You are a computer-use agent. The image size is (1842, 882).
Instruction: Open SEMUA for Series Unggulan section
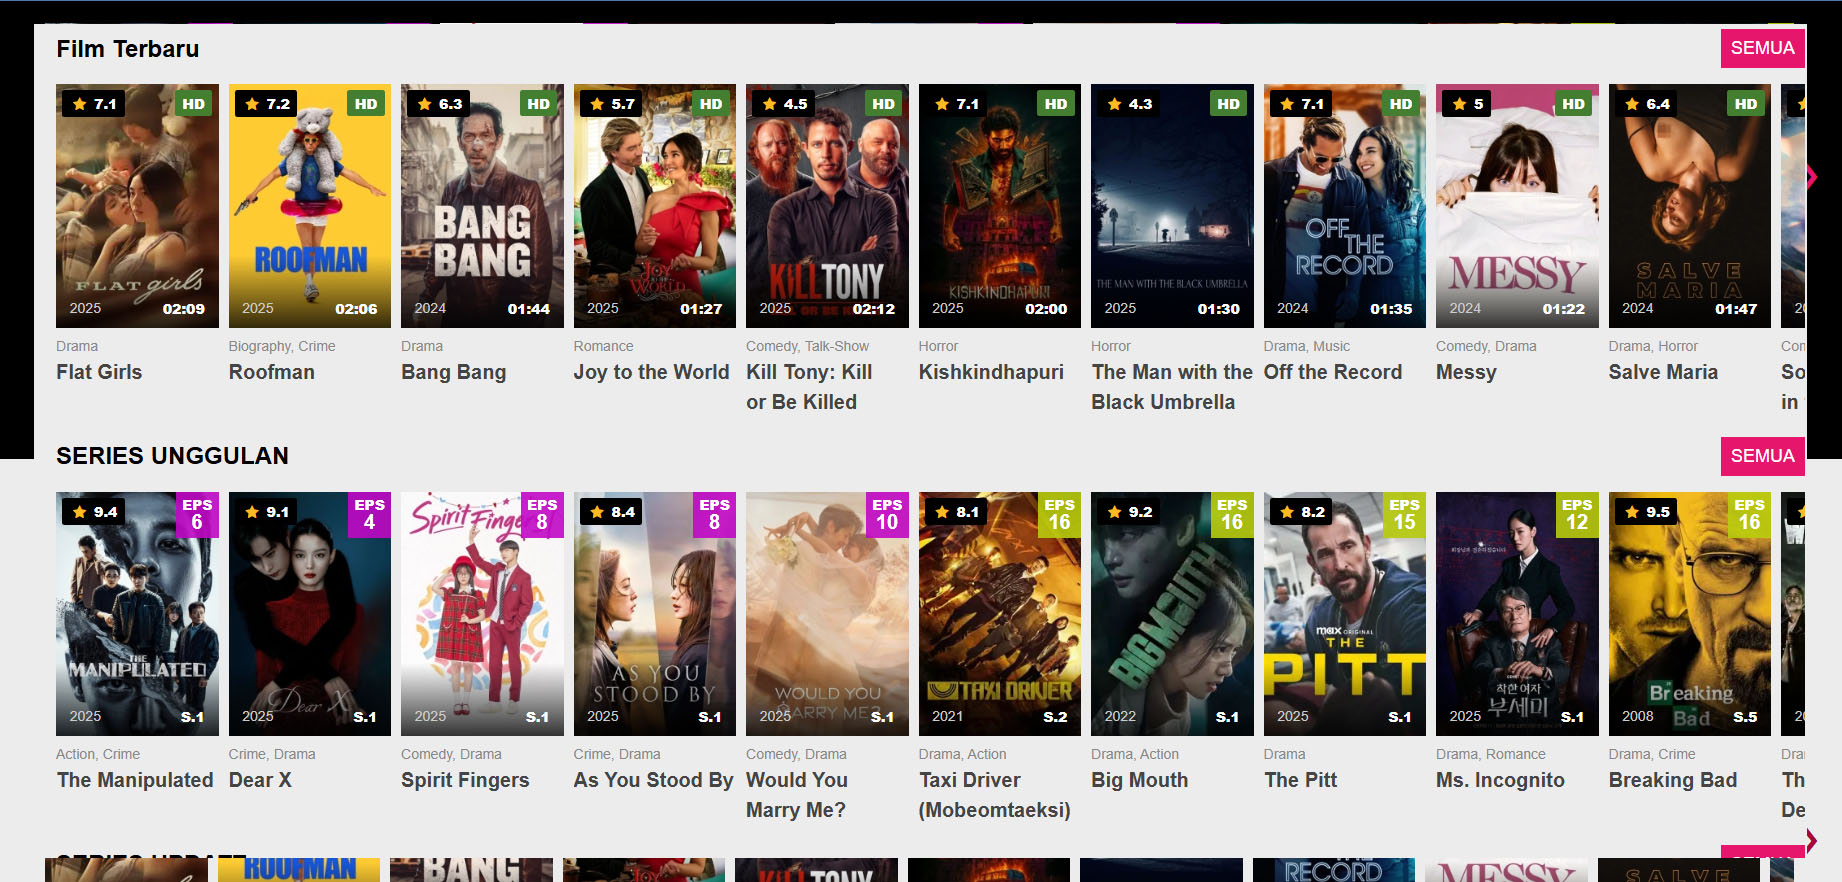[1762, 456]
